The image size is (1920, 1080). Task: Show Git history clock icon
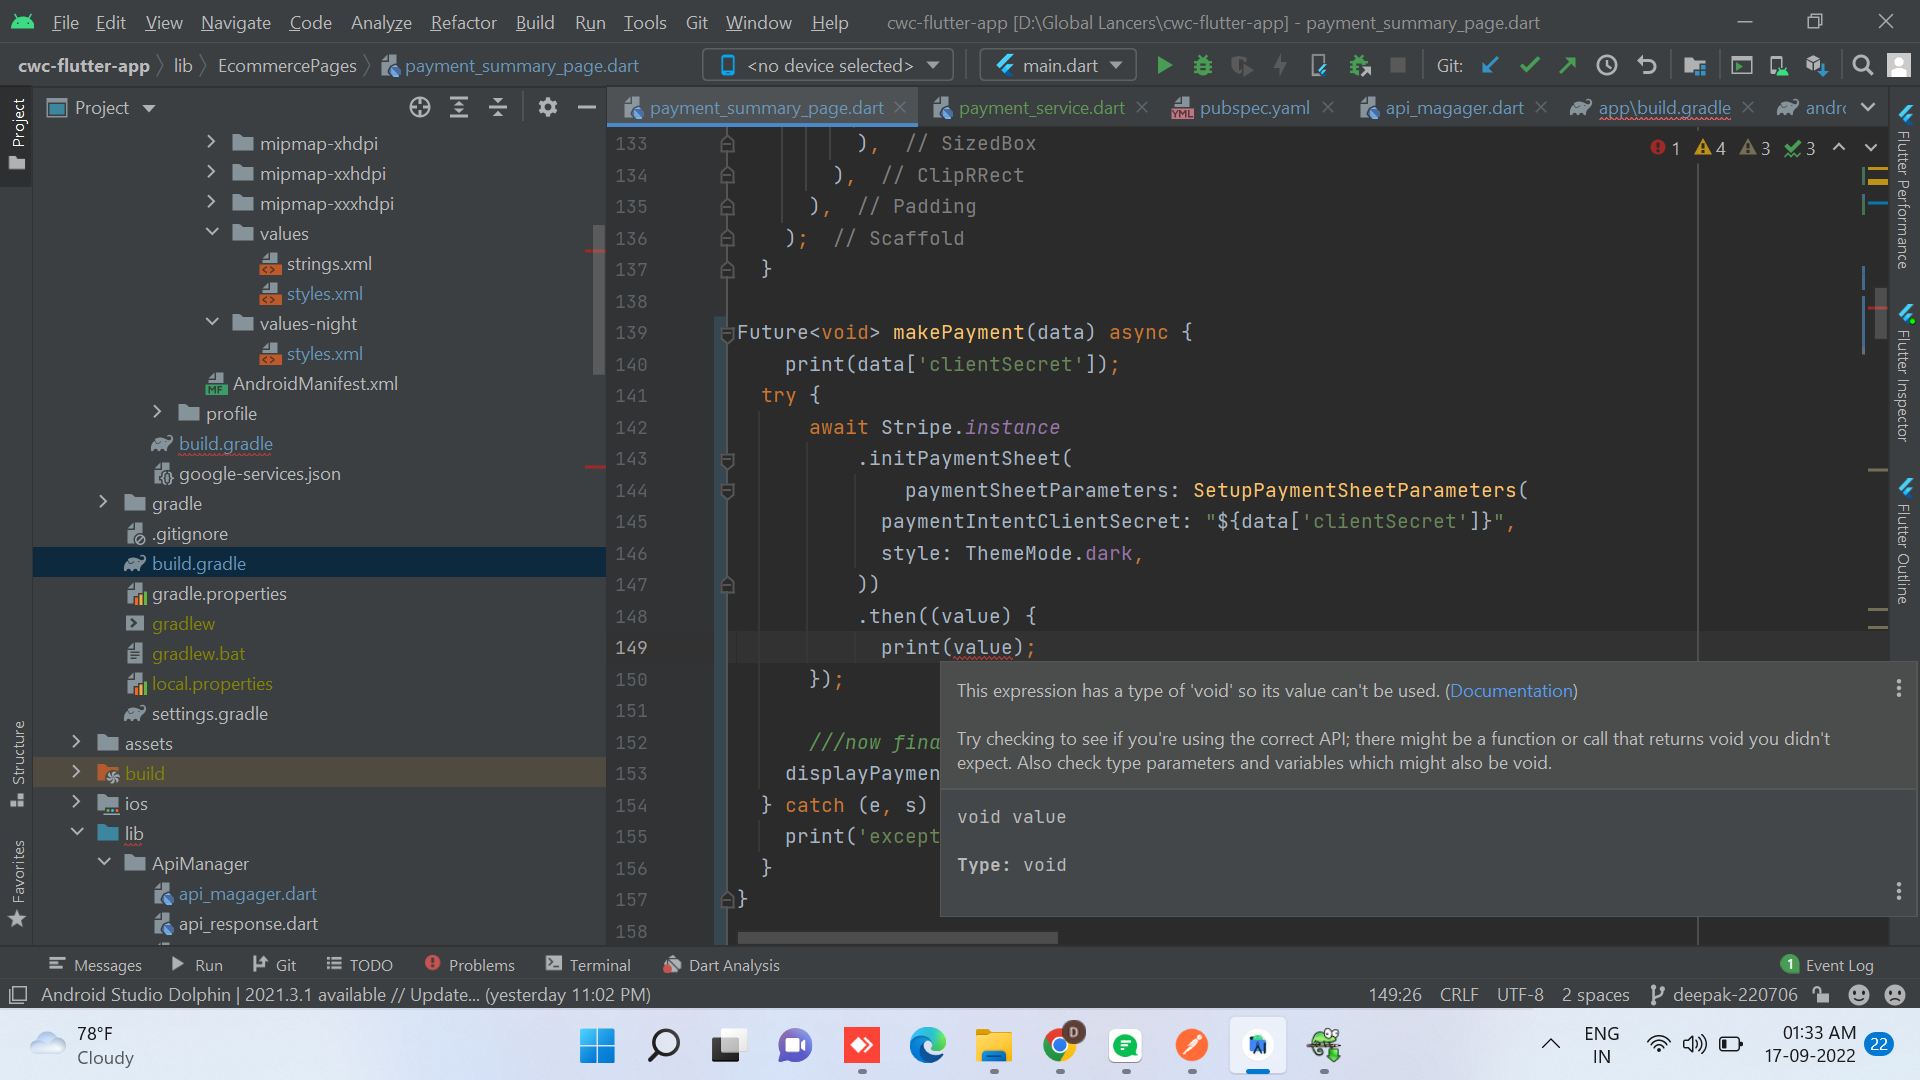[1607, 66]
